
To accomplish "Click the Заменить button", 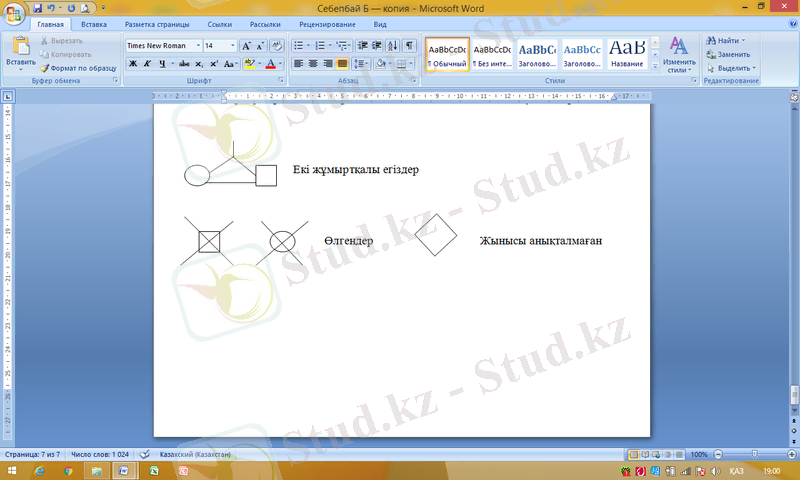I will pyautogui.click(x=732, y=54).
